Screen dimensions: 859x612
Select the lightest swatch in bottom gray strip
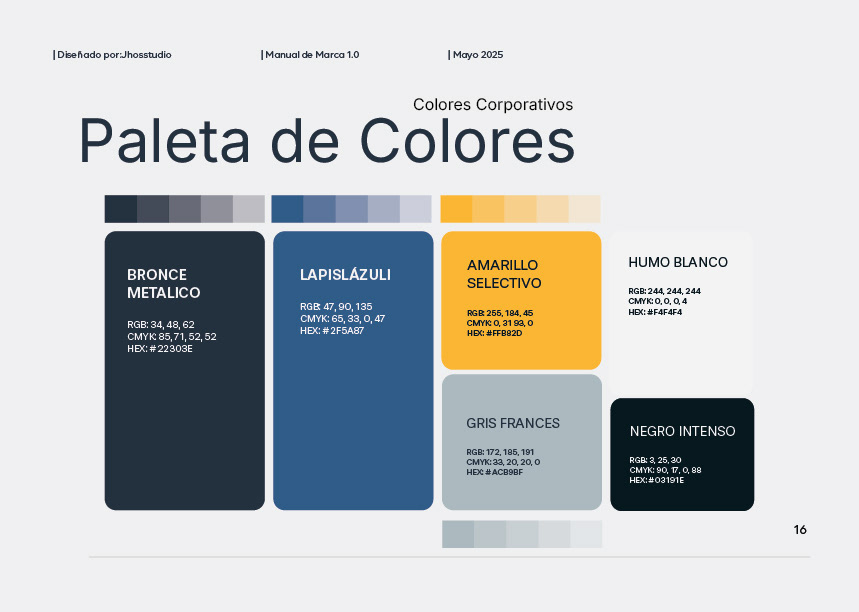pos(586,534)
